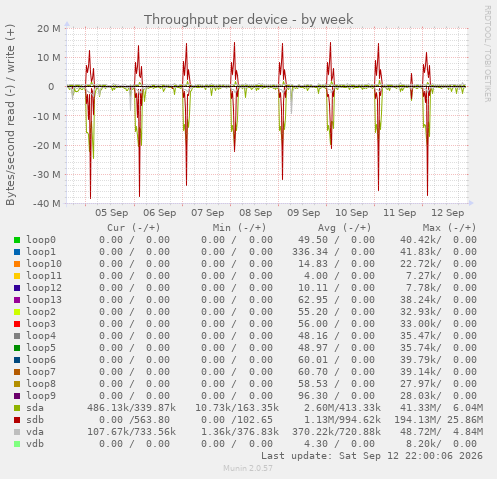Click the loop0 green color swatch
497x479 pixels.
point(17,240)
